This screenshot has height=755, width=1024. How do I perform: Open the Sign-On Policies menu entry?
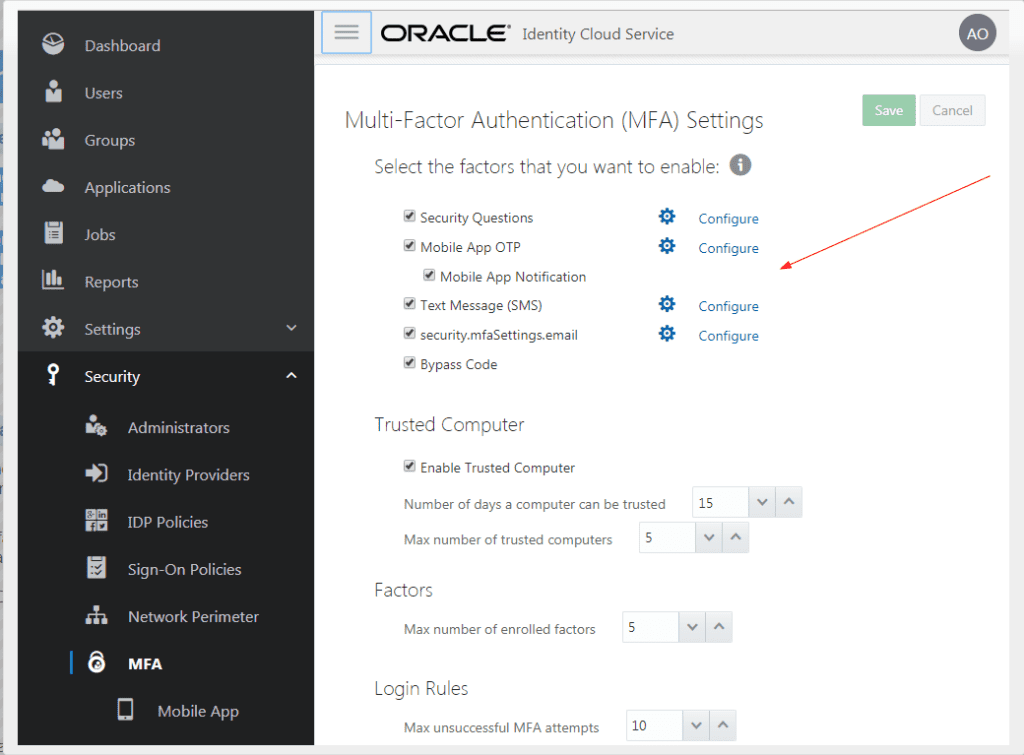pyautogui.click(x=184, y=569)
